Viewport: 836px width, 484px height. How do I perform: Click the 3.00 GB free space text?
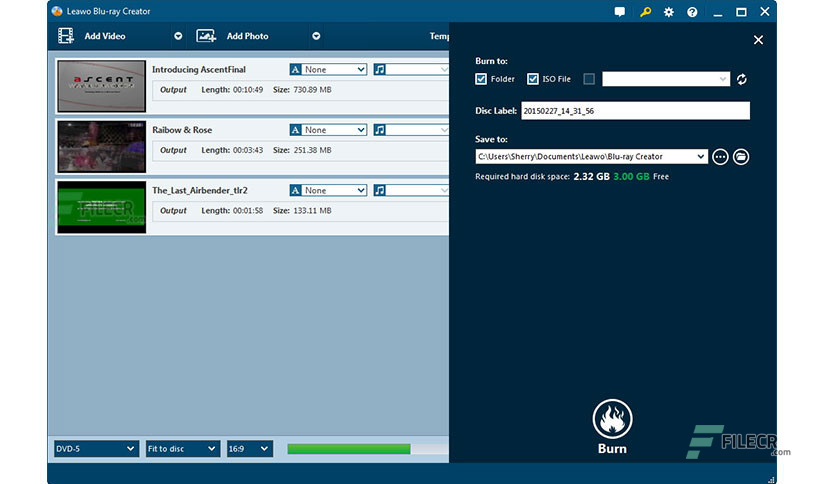[631, 176]
